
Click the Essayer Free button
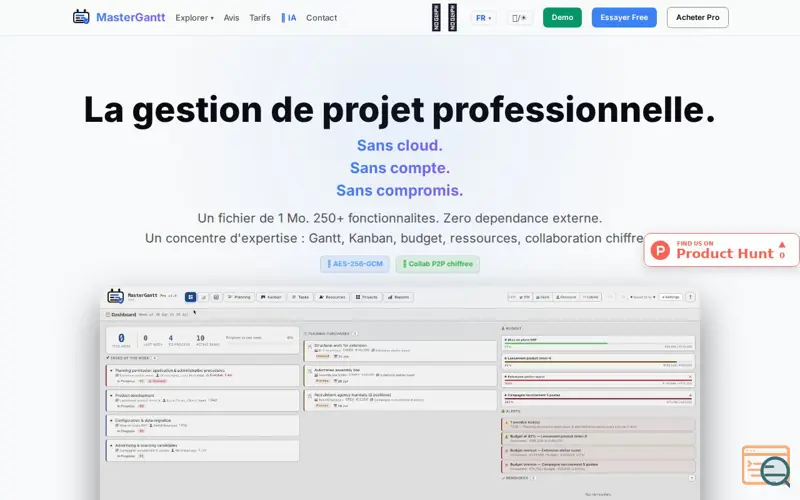[624, 17]
